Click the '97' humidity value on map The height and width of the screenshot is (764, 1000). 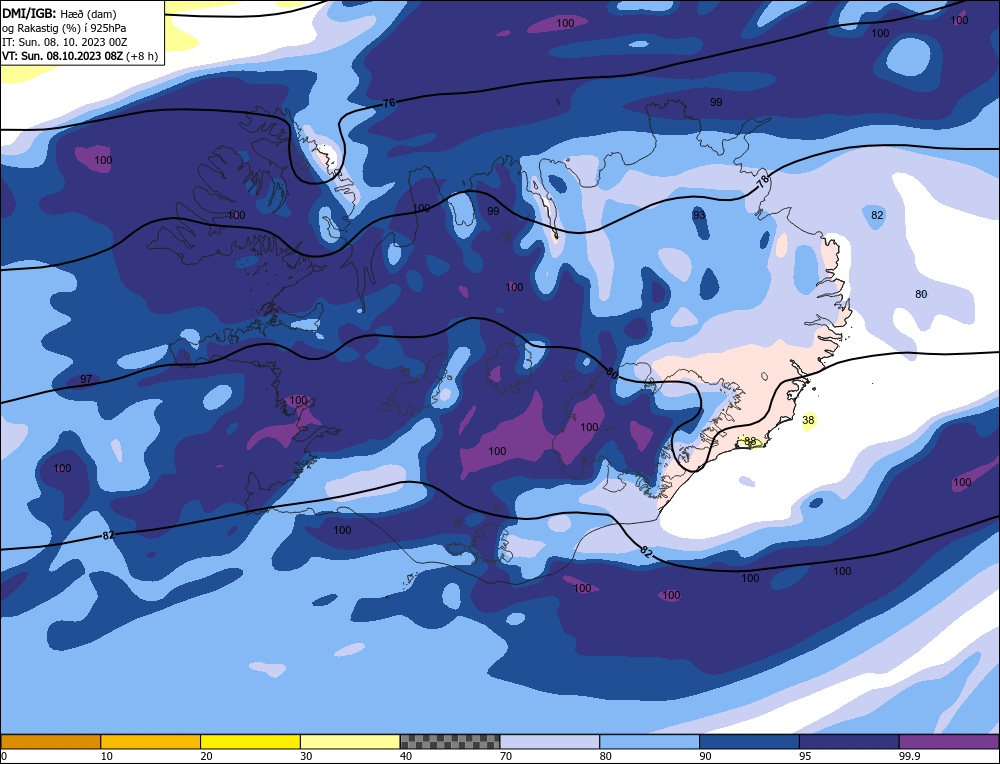click(x=86, y=379)
